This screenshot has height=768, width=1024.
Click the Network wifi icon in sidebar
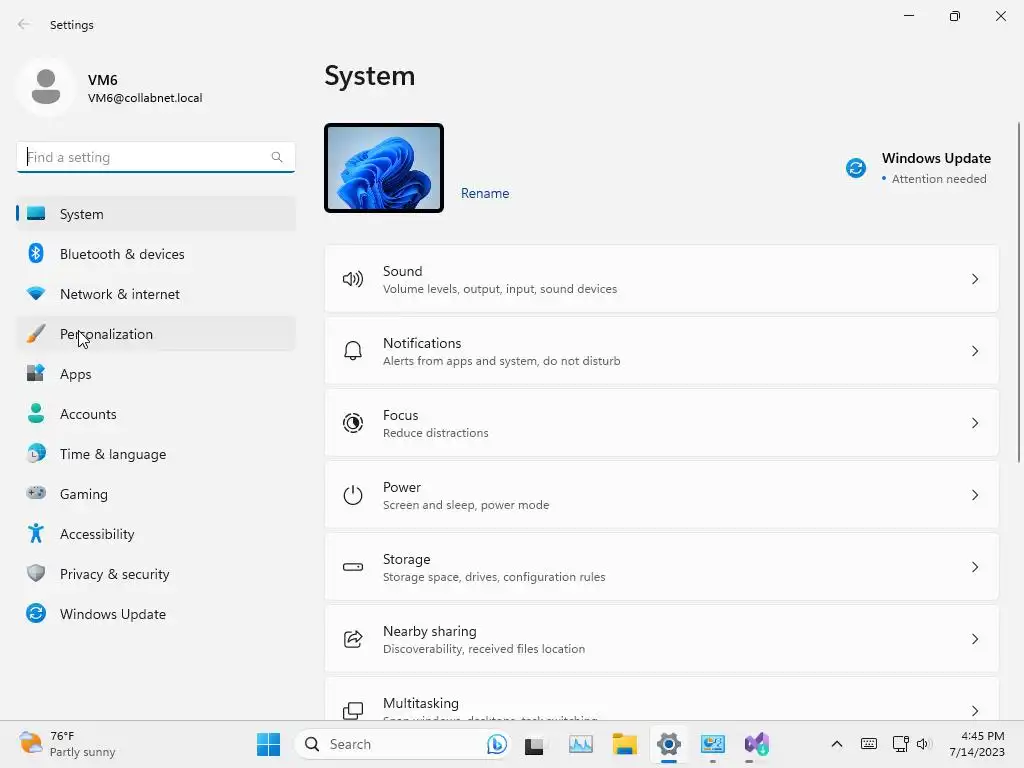(36, 294)
